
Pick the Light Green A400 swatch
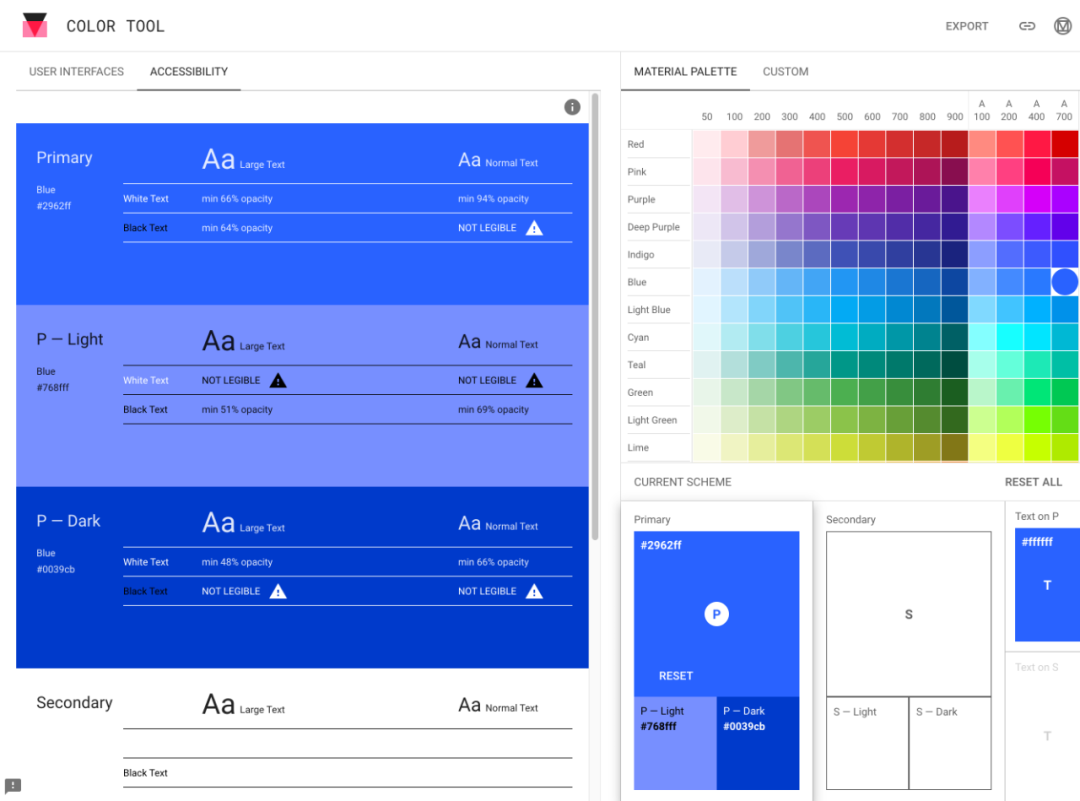pos(1037,419)
